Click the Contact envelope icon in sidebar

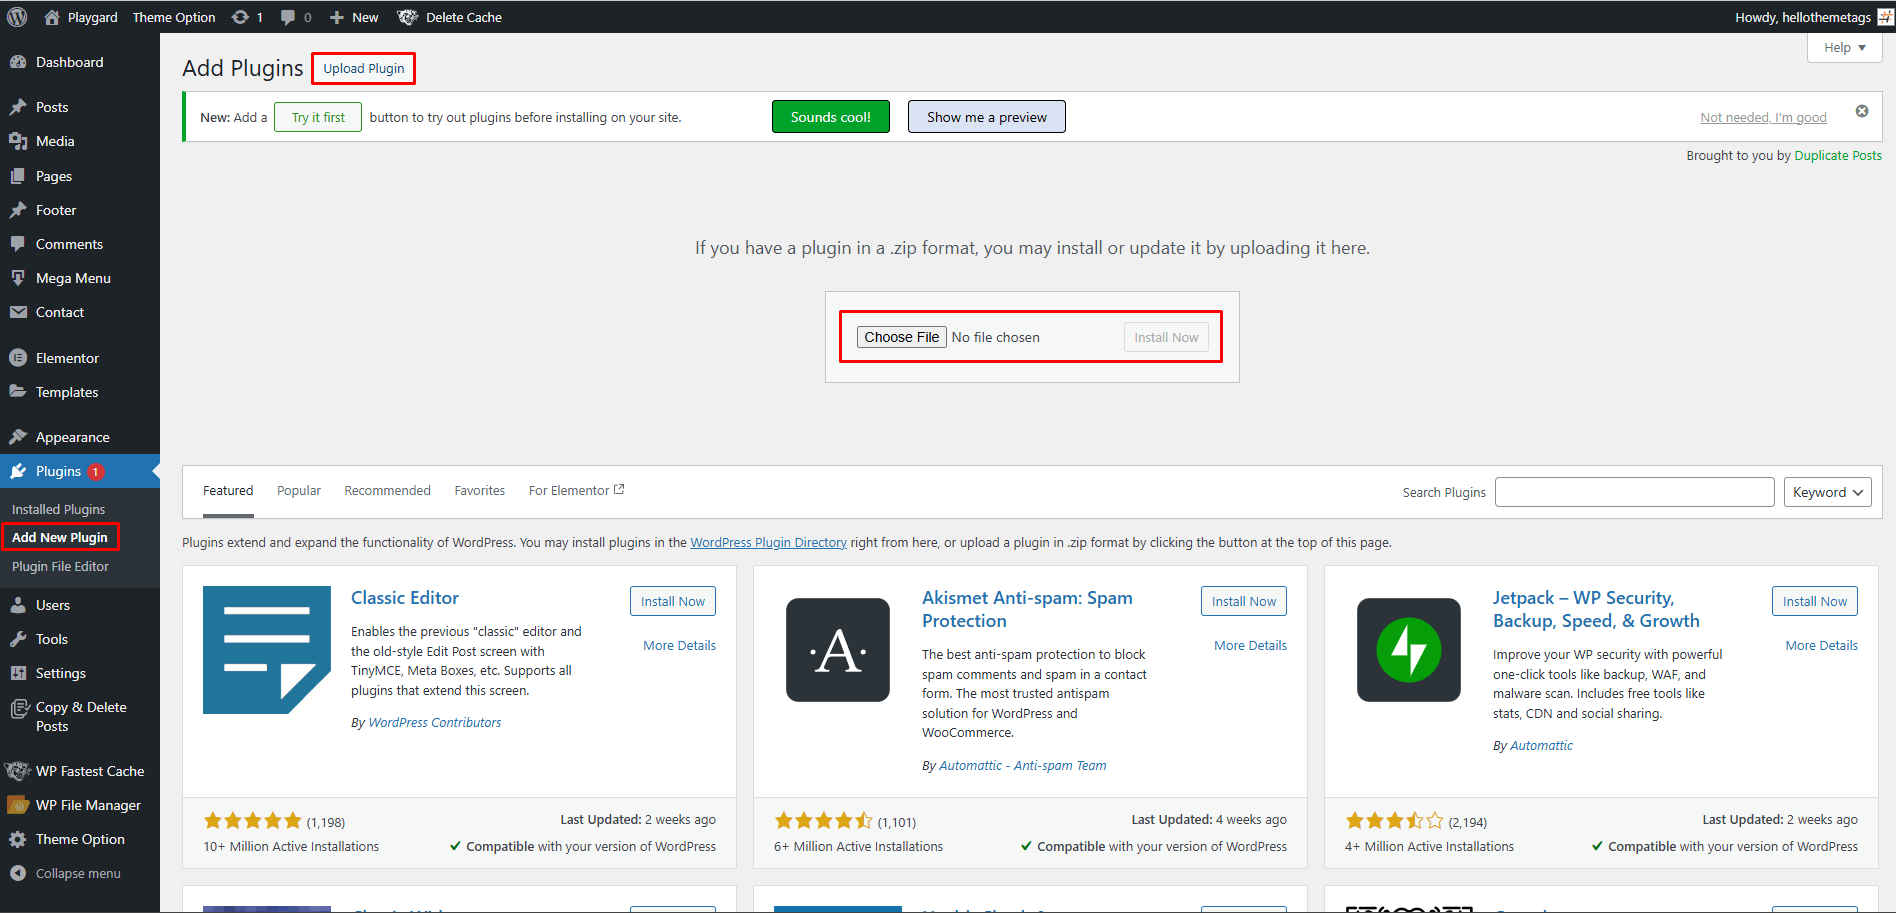(18, 312)
